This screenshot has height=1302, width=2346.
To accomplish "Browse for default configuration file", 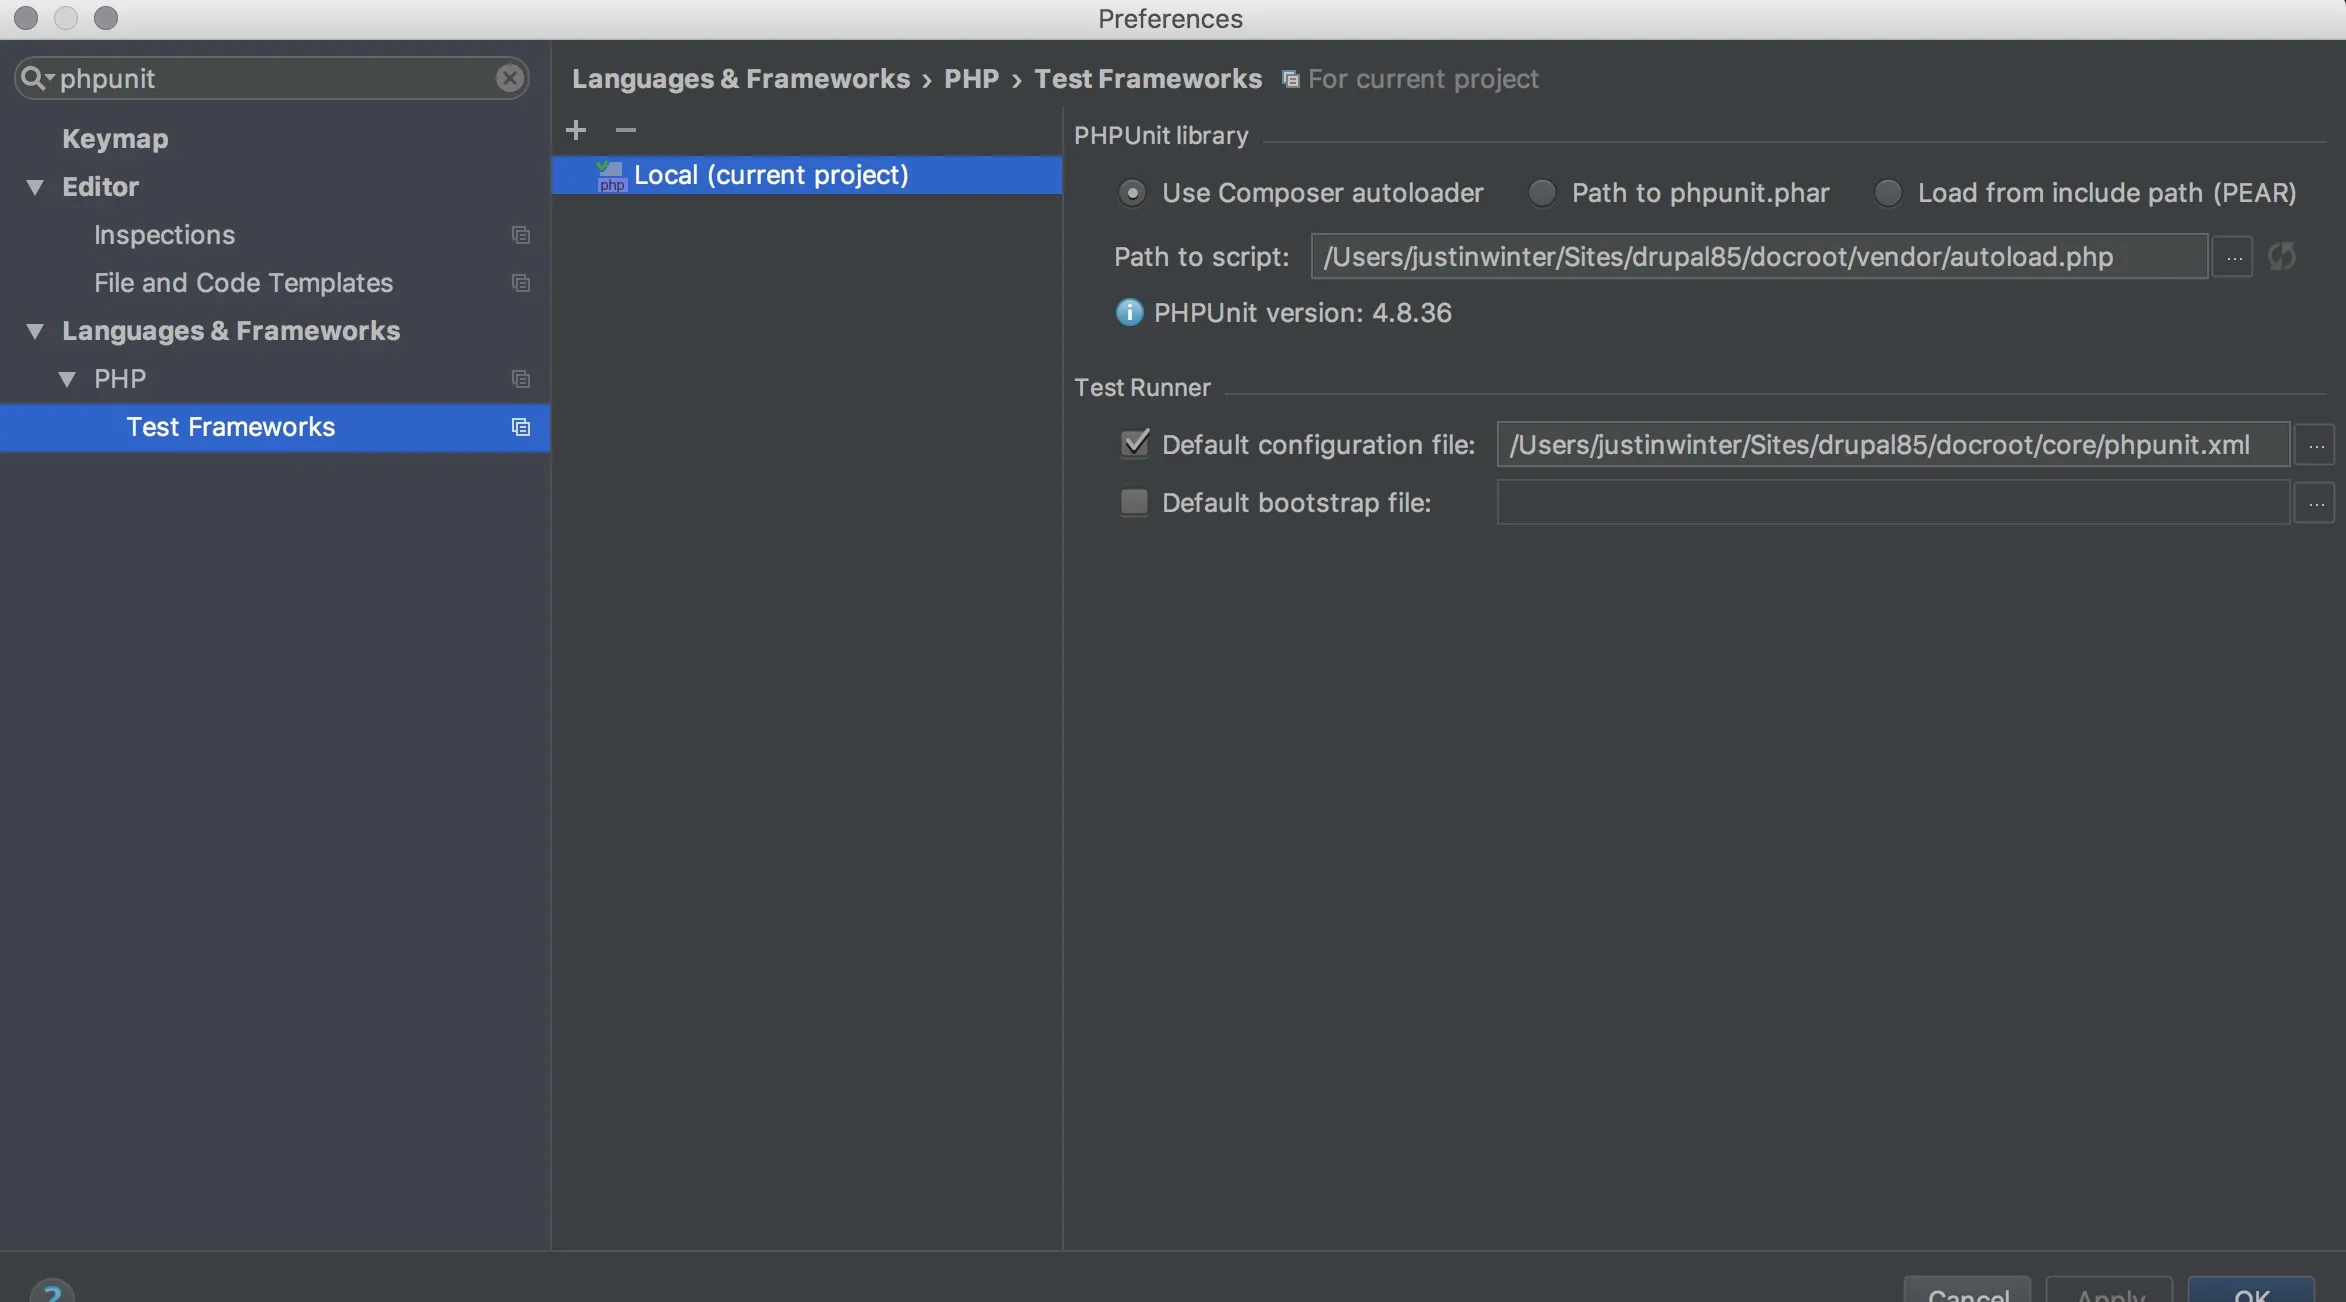I will (x=2315, y=445).
